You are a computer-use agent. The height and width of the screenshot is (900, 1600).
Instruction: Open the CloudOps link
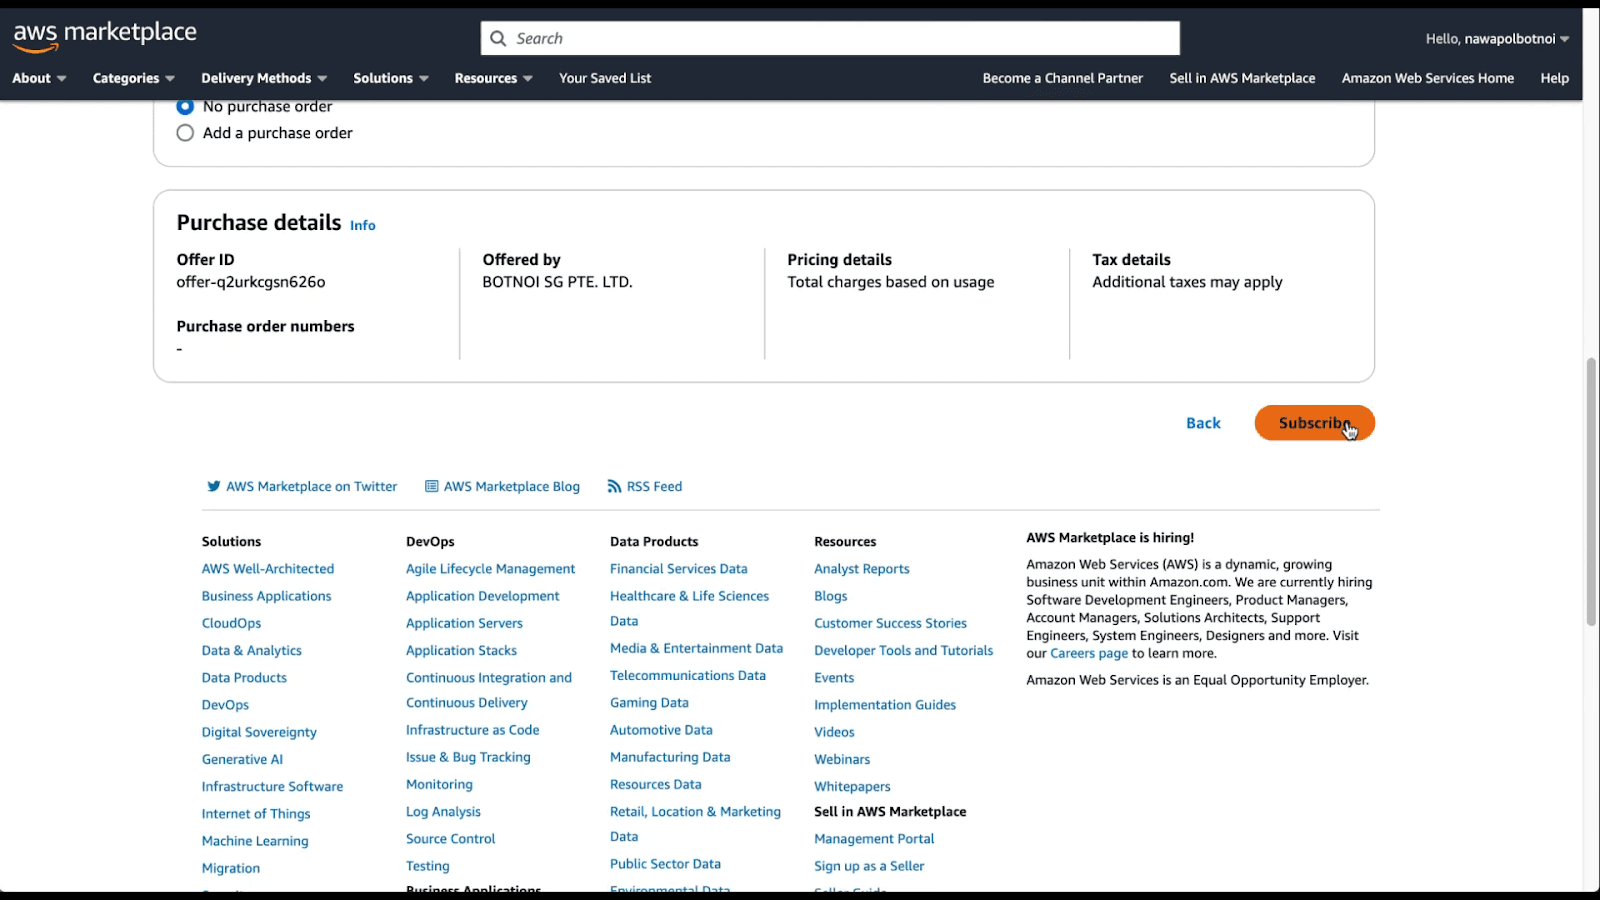click(x=231, y=623)
